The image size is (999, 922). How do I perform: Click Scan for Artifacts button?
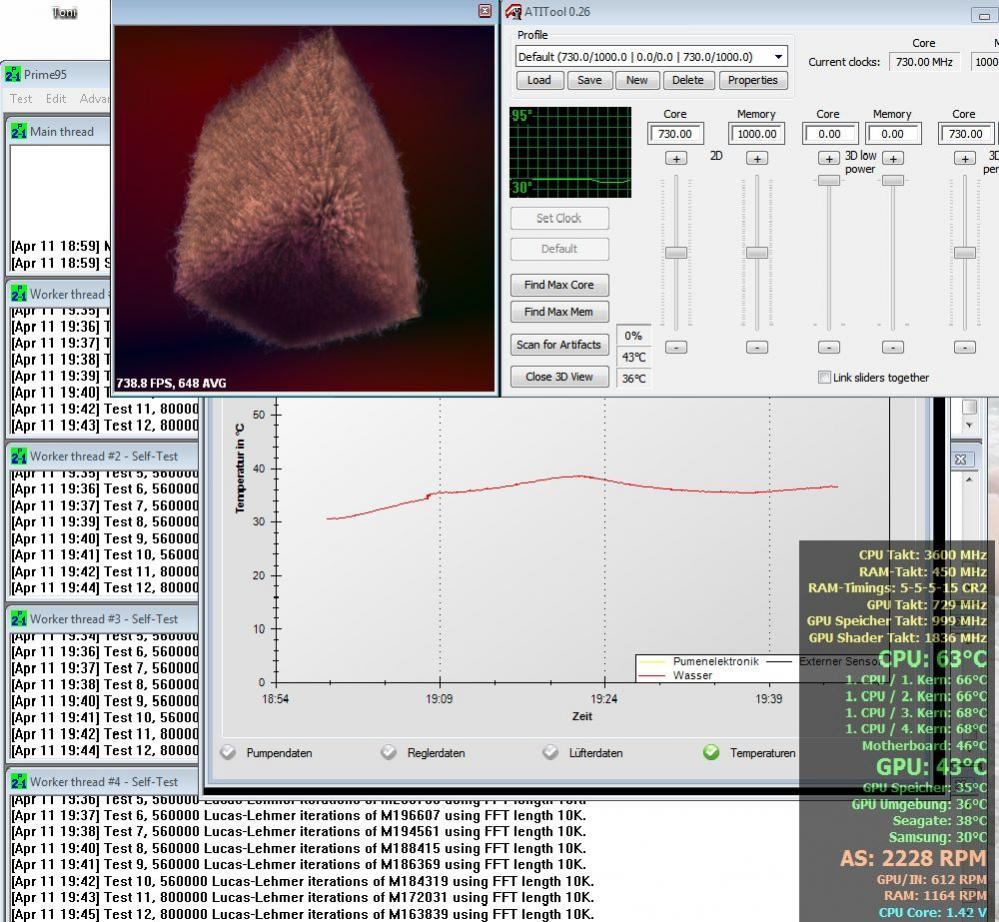[559, 345]
